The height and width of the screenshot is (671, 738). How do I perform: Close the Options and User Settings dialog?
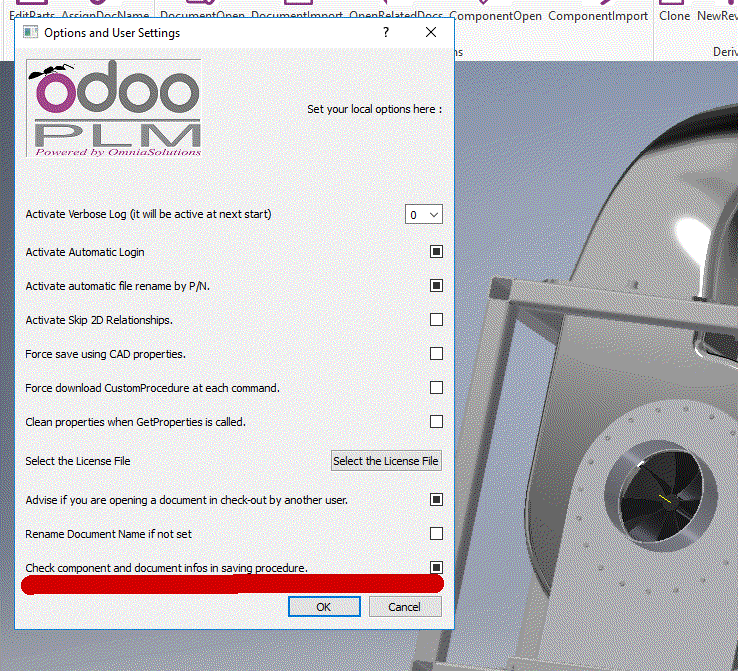tap(431, 33)
